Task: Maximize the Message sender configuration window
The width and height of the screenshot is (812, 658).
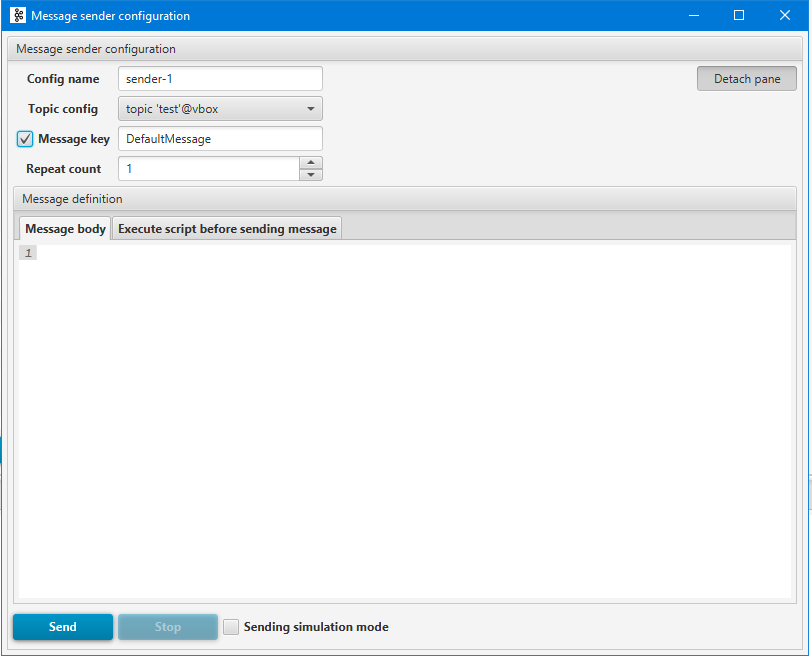Action: [739, 16]
